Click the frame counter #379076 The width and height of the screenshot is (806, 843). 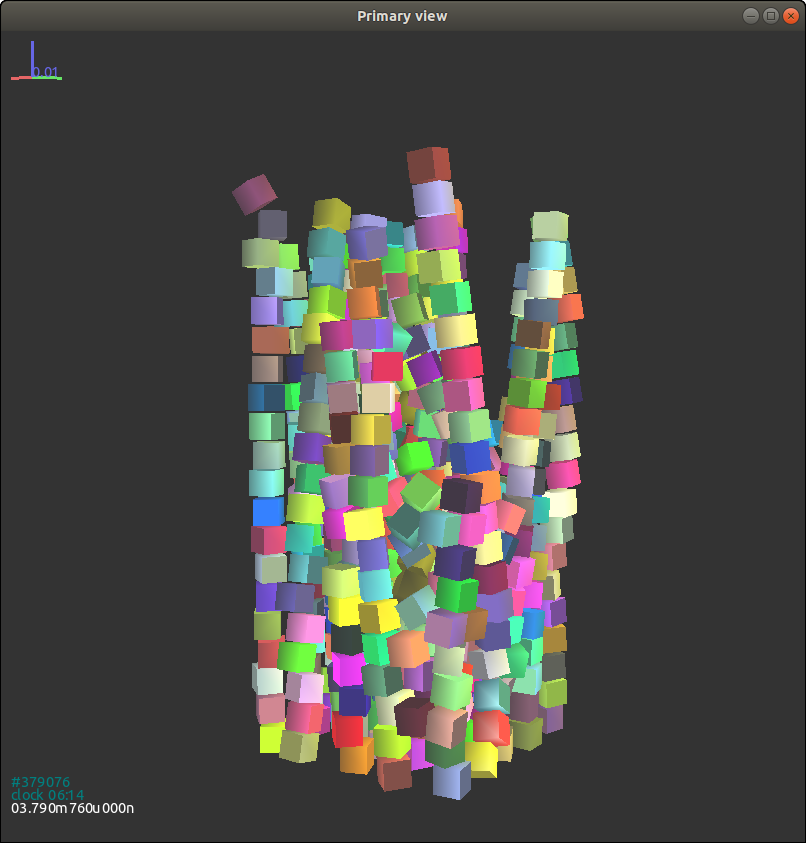coord(41,782)
